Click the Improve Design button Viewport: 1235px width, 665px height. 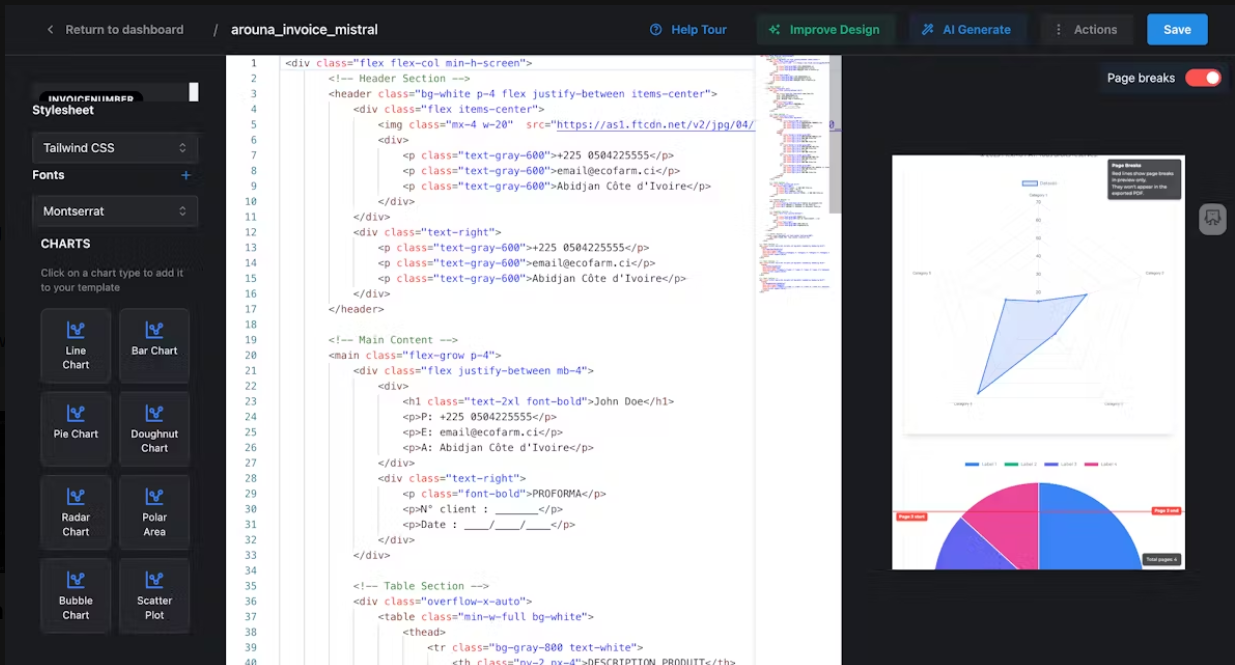point(824,30)
